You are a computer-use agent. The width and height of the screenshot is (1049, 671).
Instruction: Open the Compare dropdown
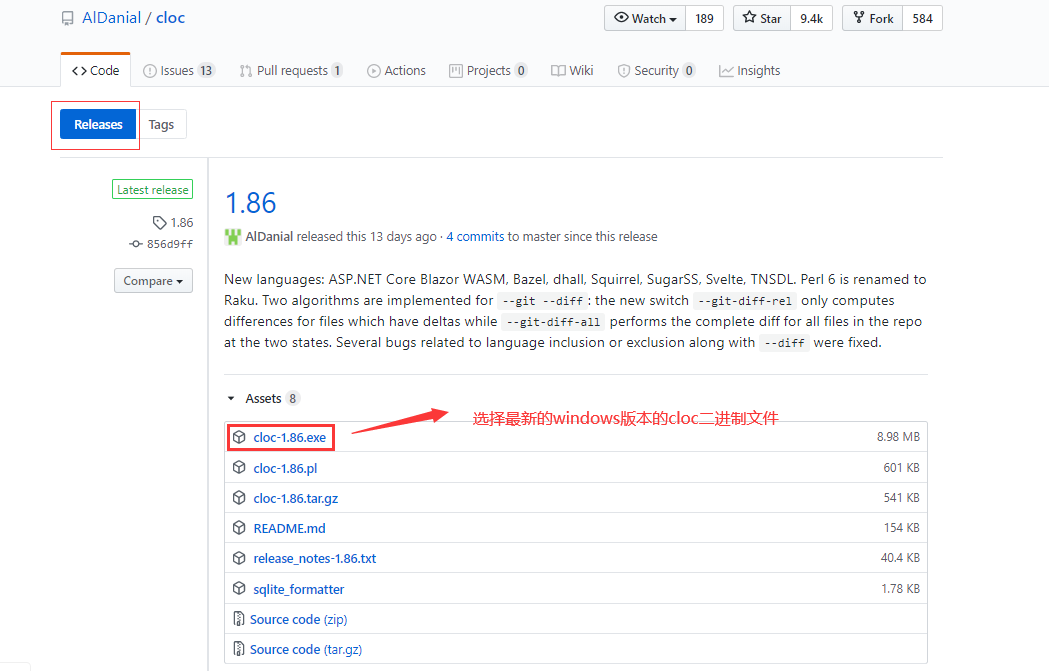[153, 281]
